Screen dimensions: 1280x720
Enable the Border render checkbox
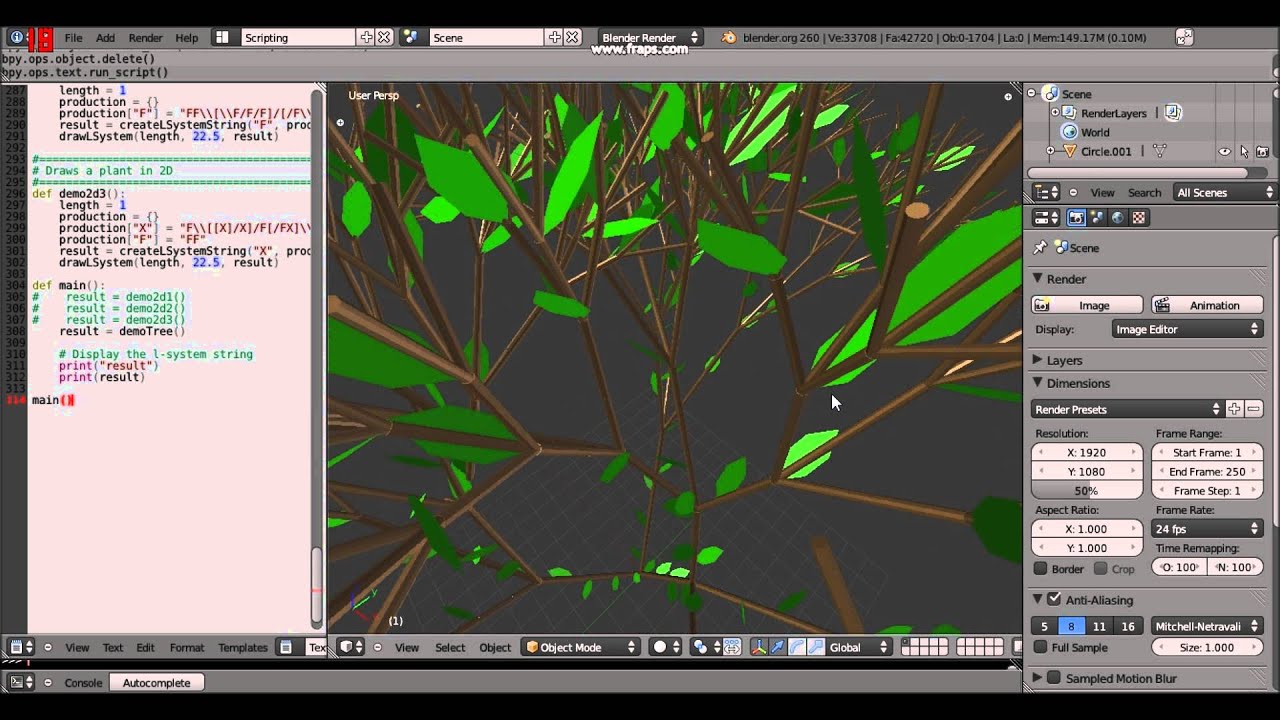click(1040, 568)
